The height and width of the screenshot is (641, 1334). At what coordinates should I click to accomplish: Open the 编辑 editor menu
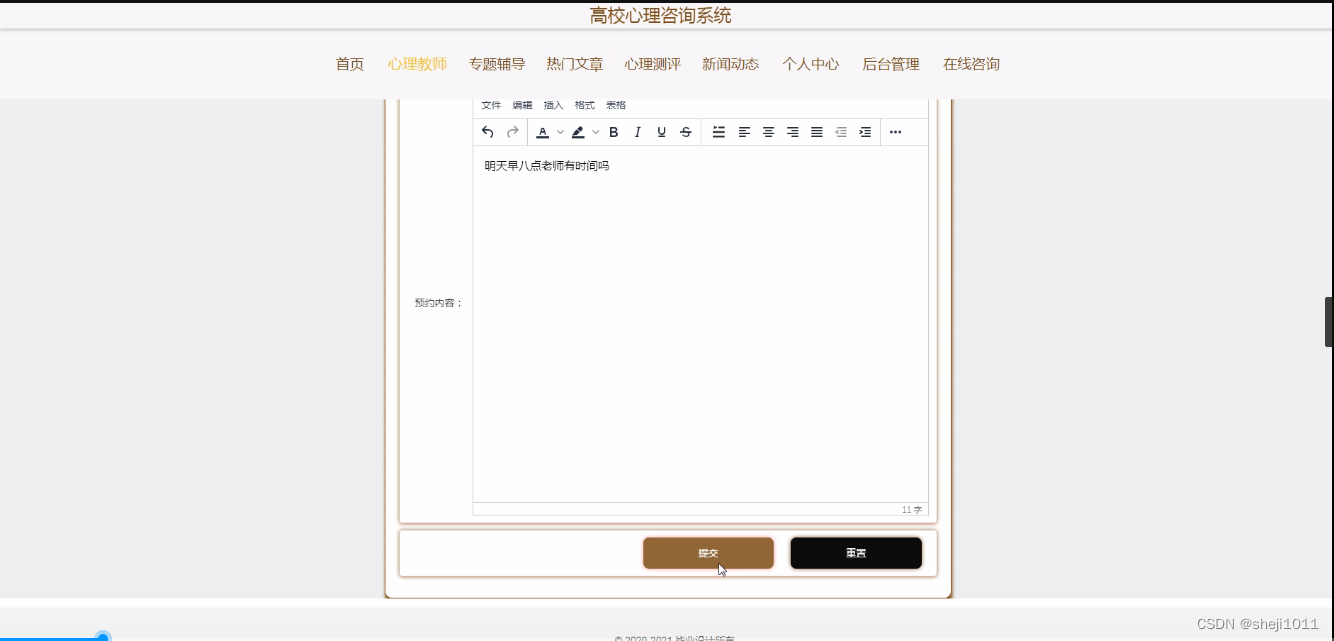point(522,105)
